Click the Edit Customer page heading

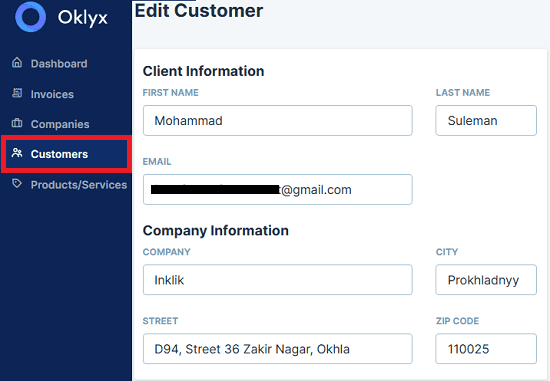(199, 11)
